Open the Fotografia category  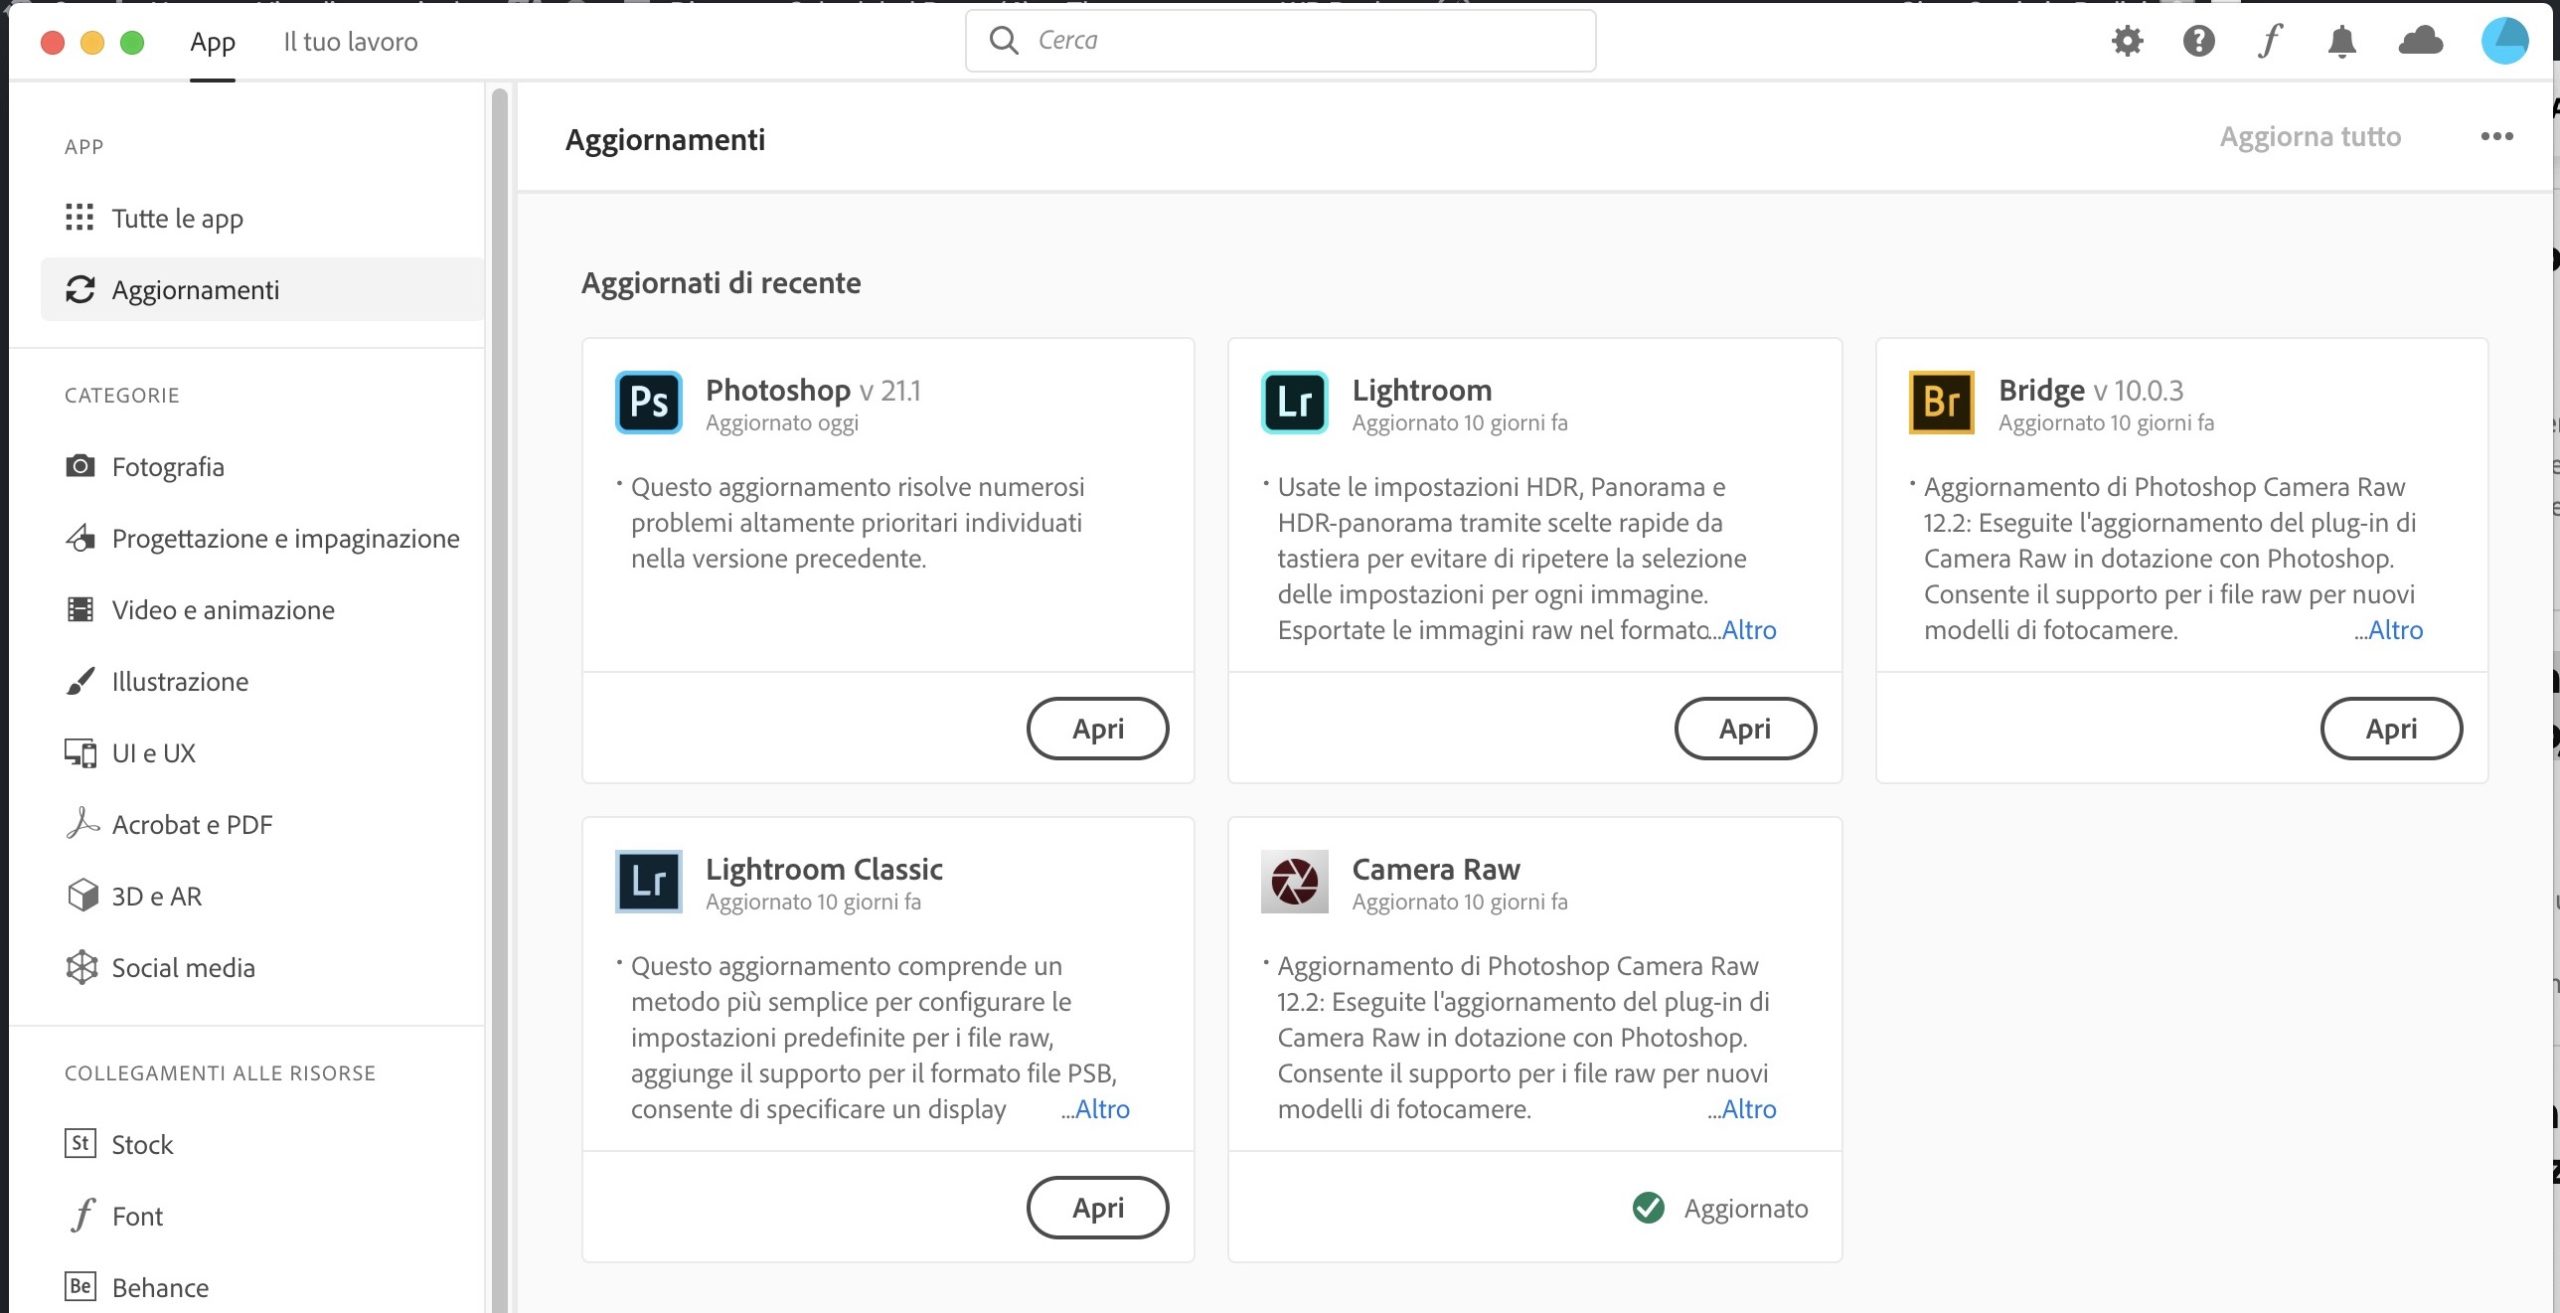click(167, 467)
